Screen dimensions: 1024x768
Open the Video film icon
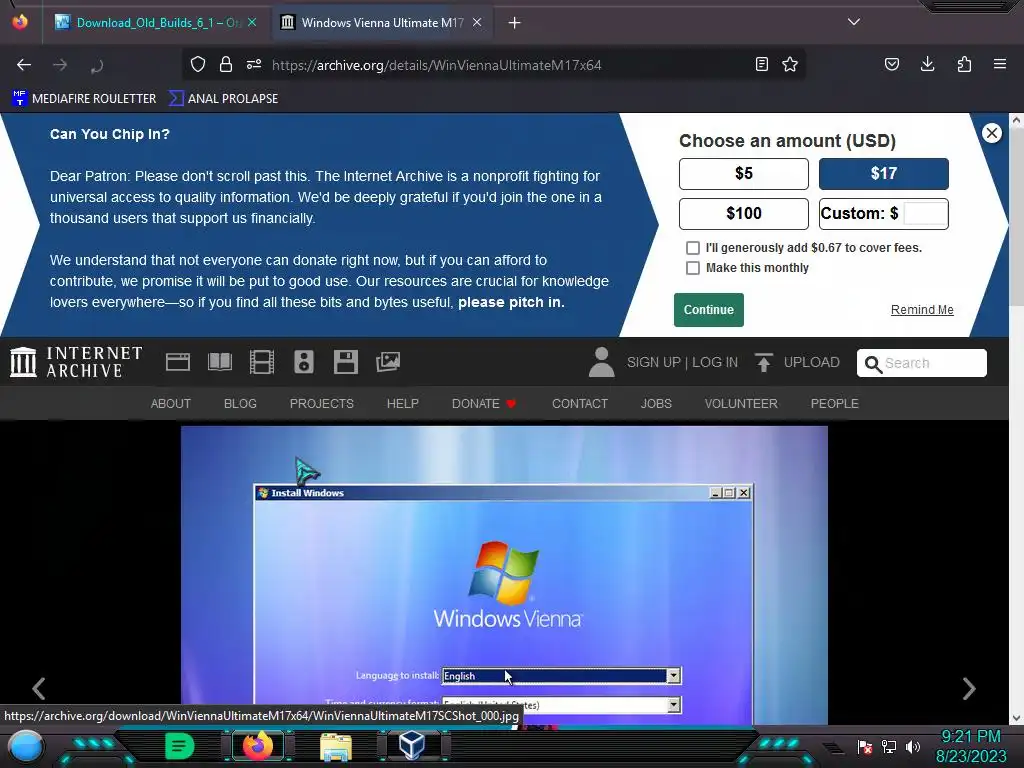point(262,362)
